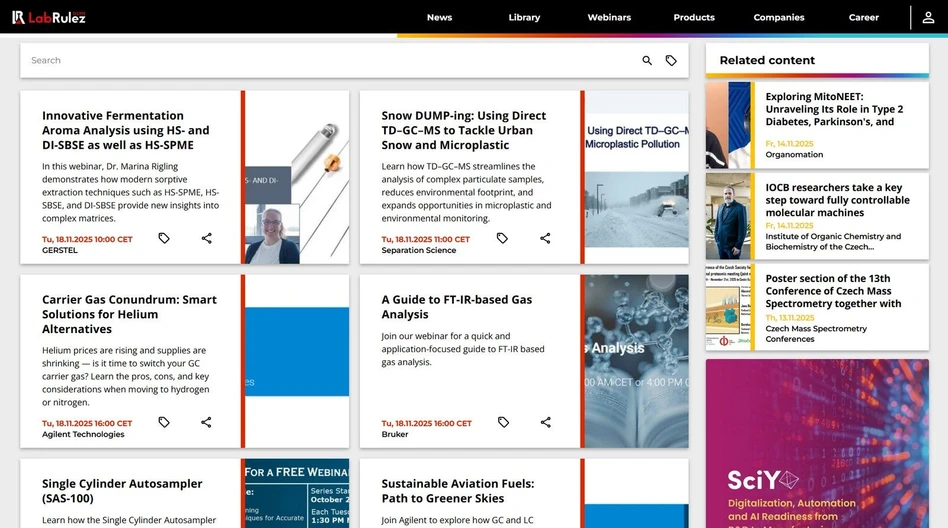Viewport: 948px width, 528px height.
Task: Click the Bruker company name
Action: (395, 434)
